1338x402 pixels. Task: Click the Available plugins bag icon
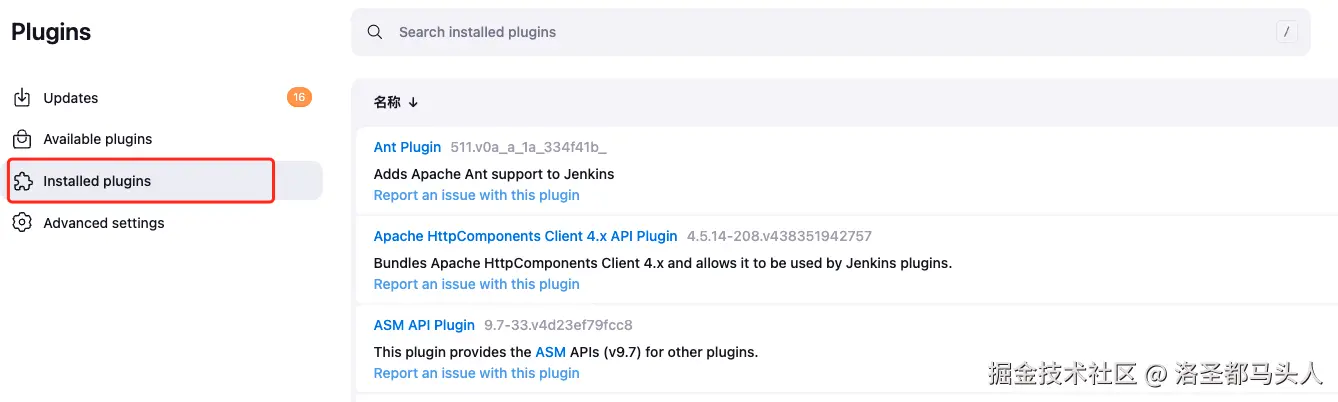pyautogui.click(x=22, y=139)
